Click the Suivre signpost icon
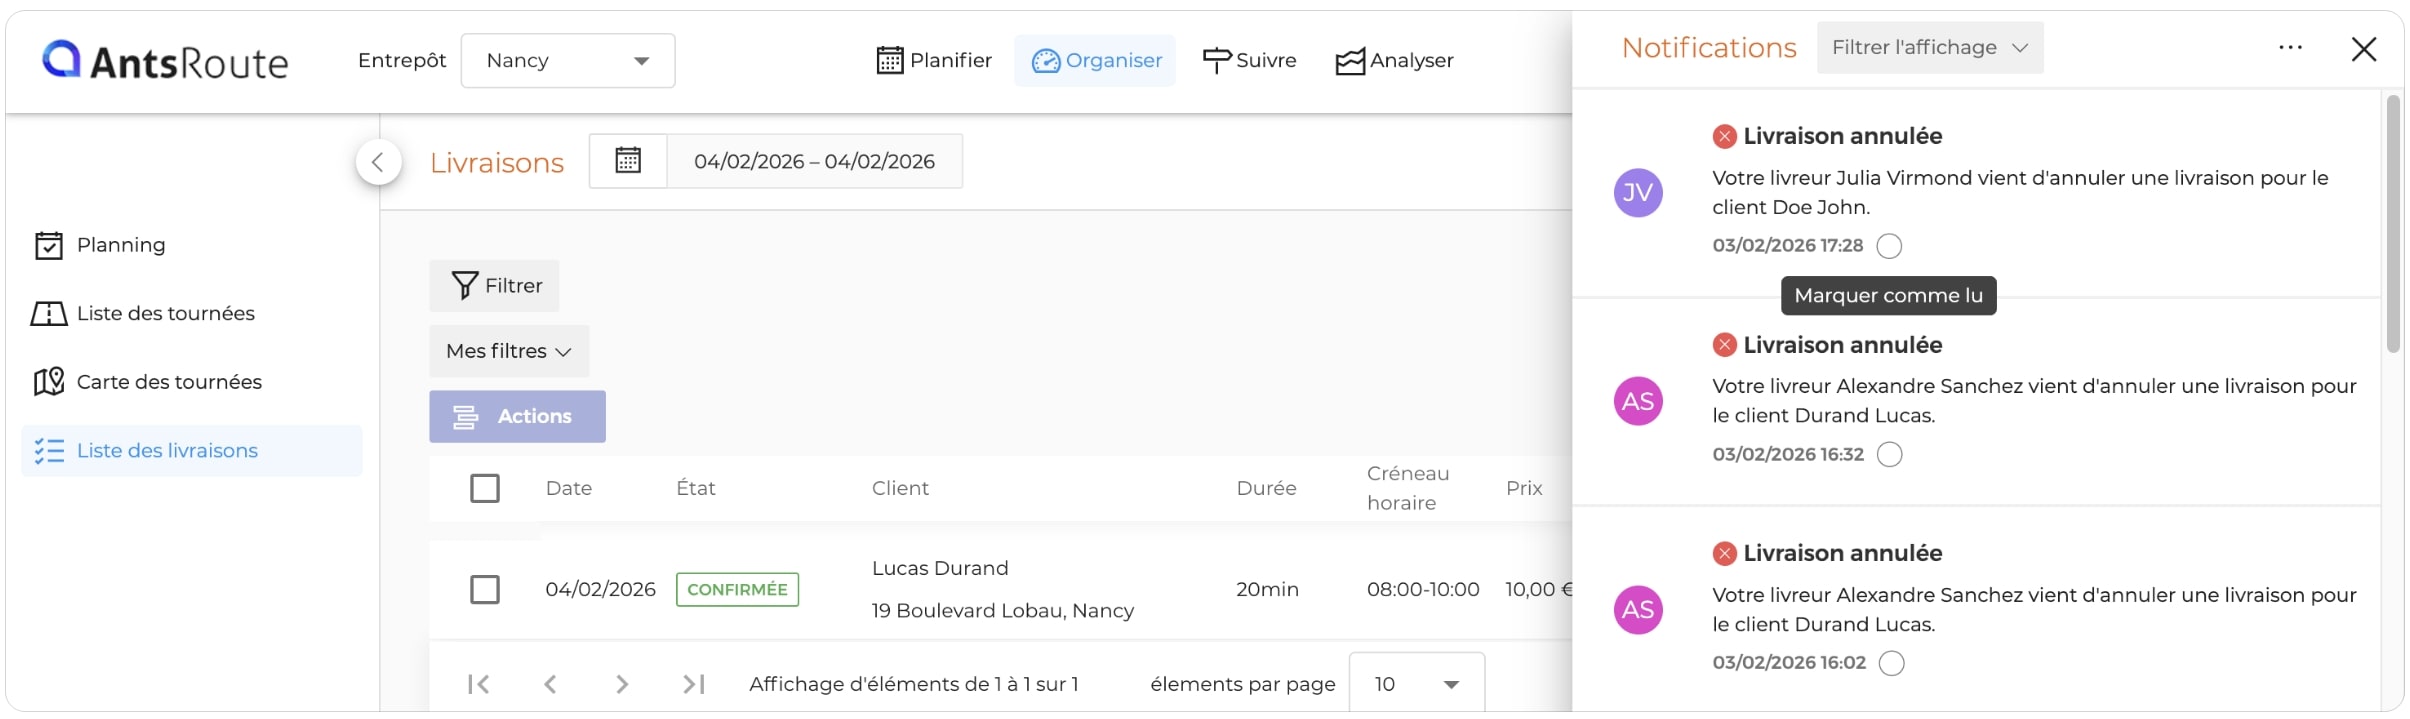Viewport: 2410px width, 719px height. pyautogui.click(x=1216, y=61)
